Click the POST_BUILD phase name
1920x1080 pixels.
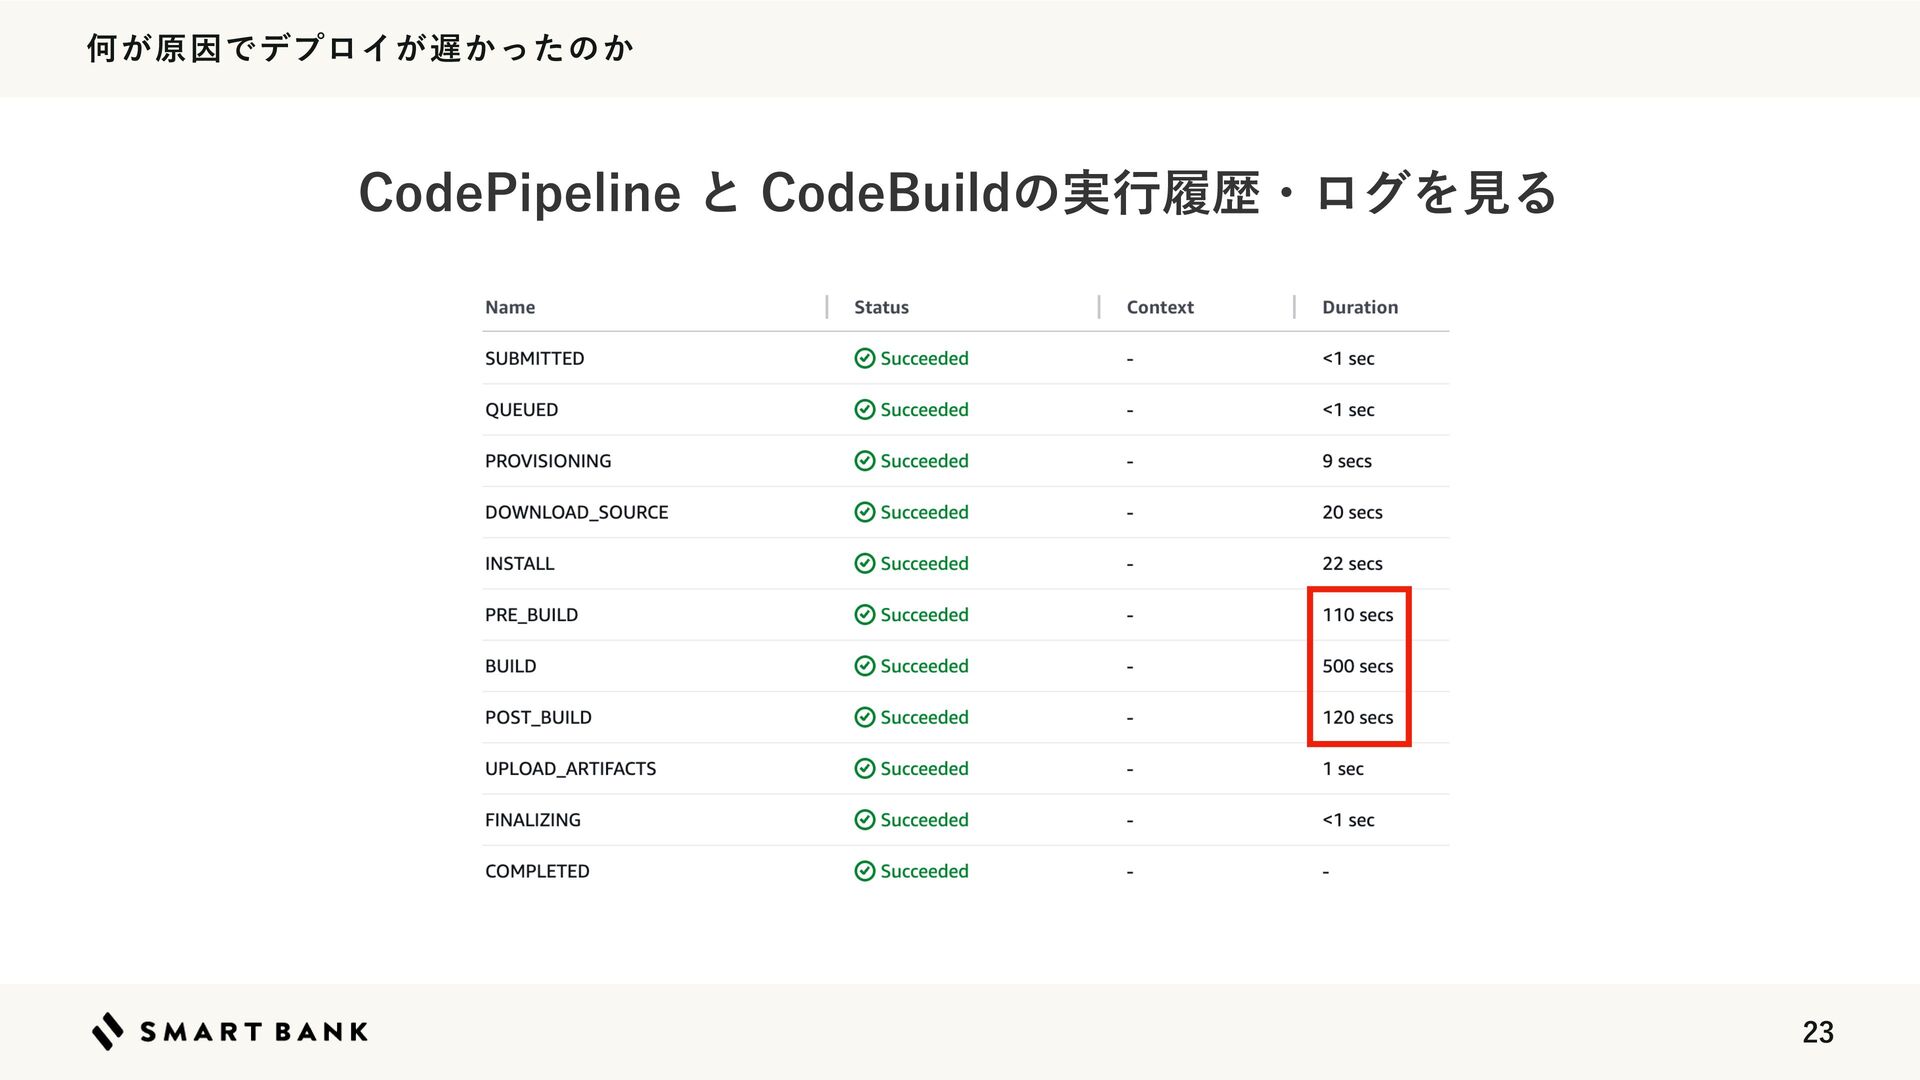(x=538, y=718)
